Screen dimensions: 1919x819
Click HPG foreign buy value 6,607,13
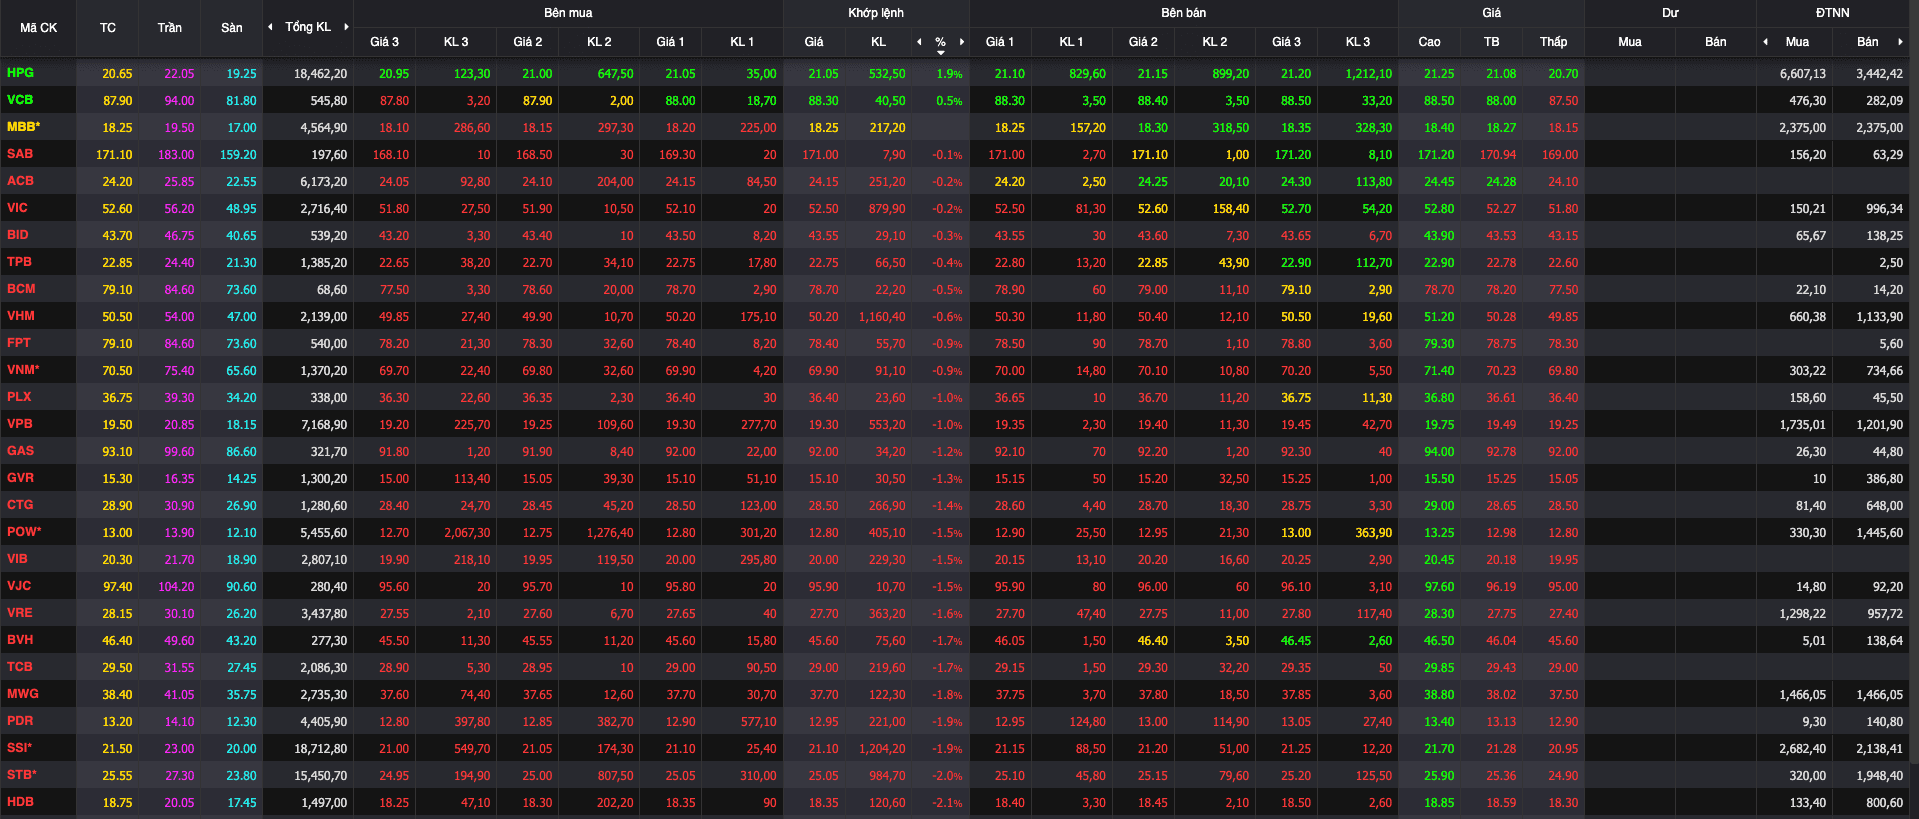[x=1803, y=74]
